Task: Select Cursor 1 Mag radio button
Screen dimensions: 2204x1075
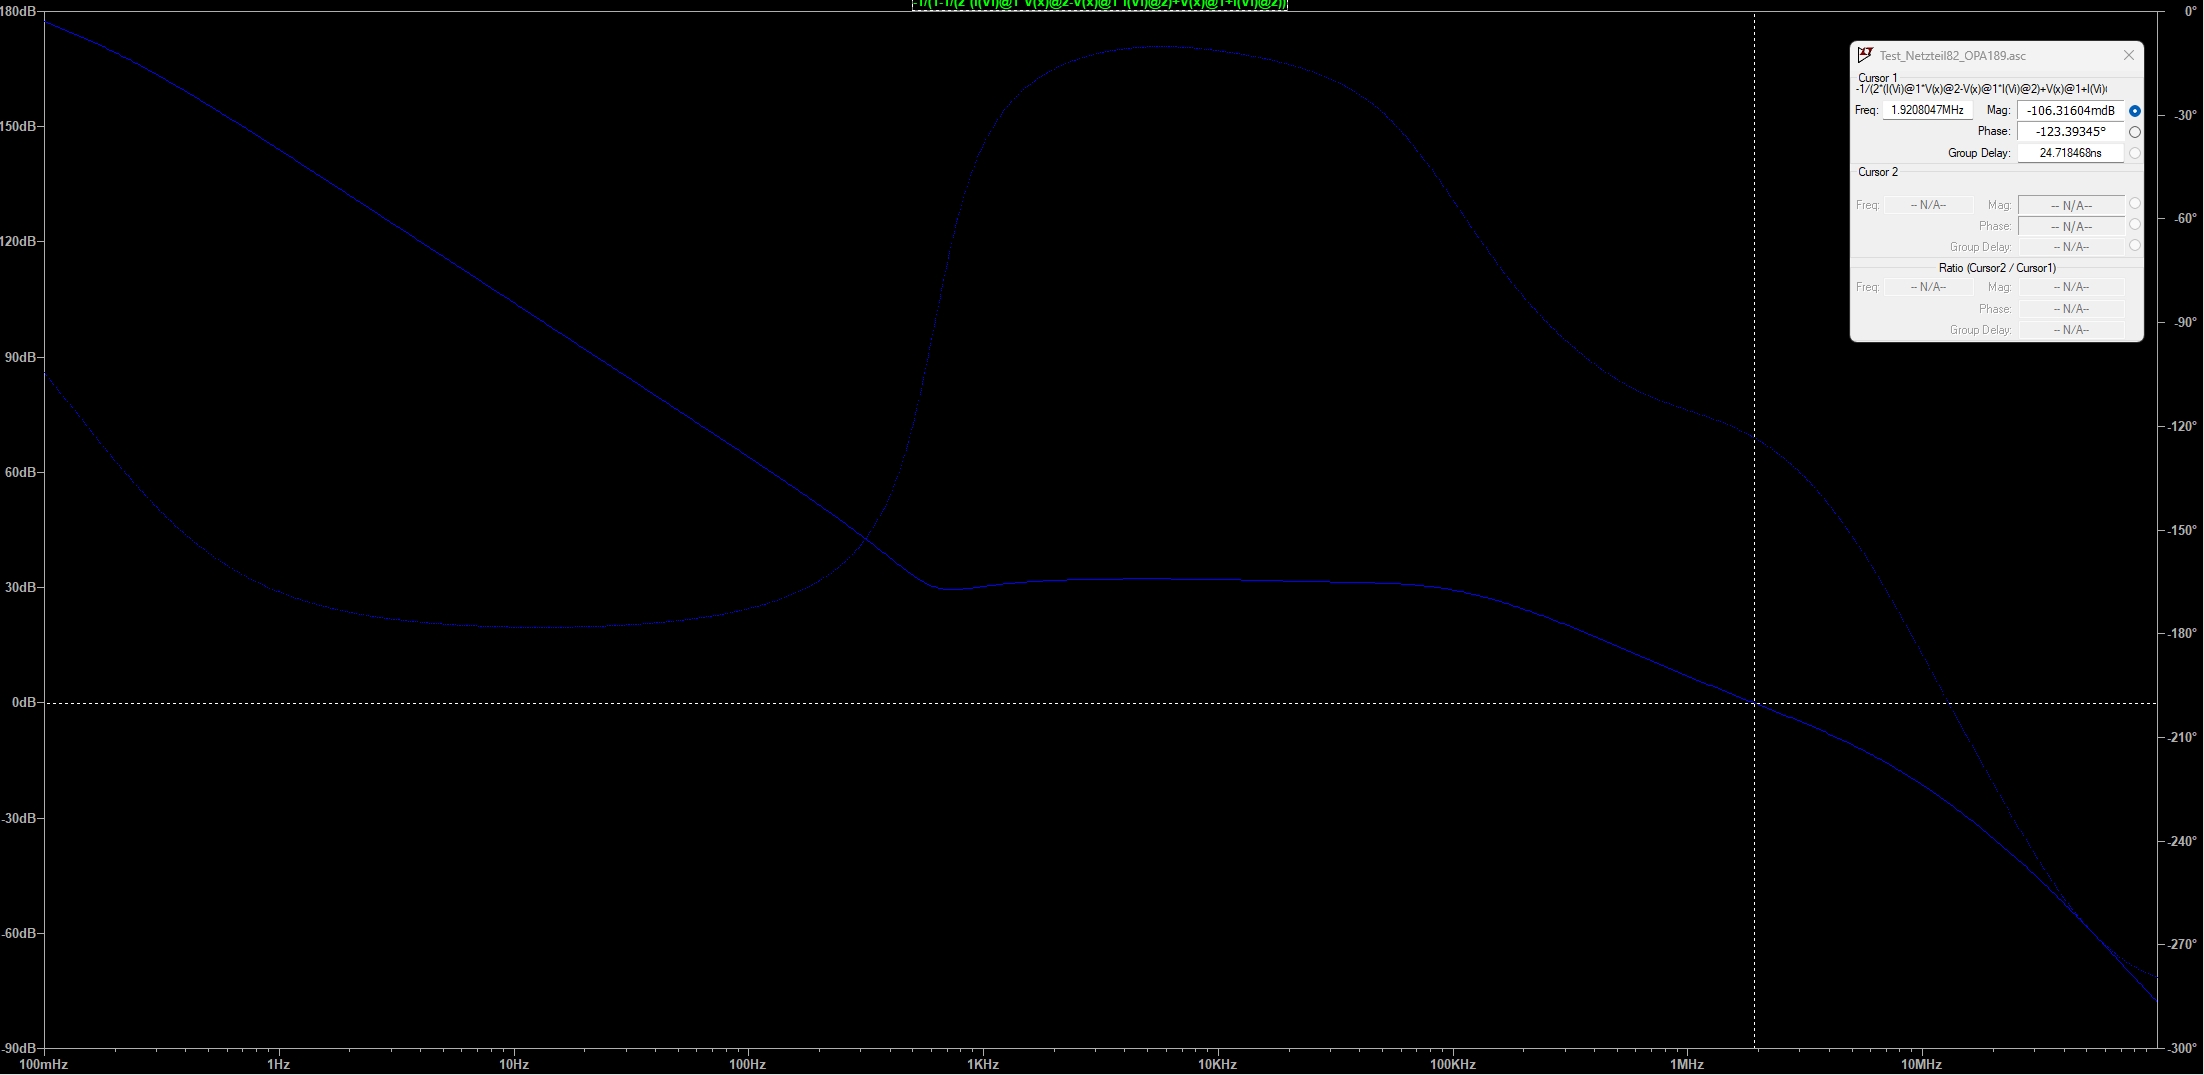Action: tap(2134, 111)
